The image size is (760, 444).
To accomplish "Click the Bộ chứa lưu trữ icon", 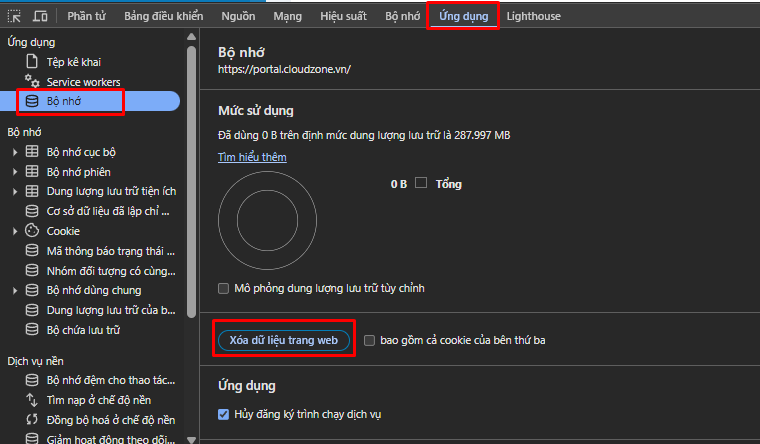I will pos(32,330).
